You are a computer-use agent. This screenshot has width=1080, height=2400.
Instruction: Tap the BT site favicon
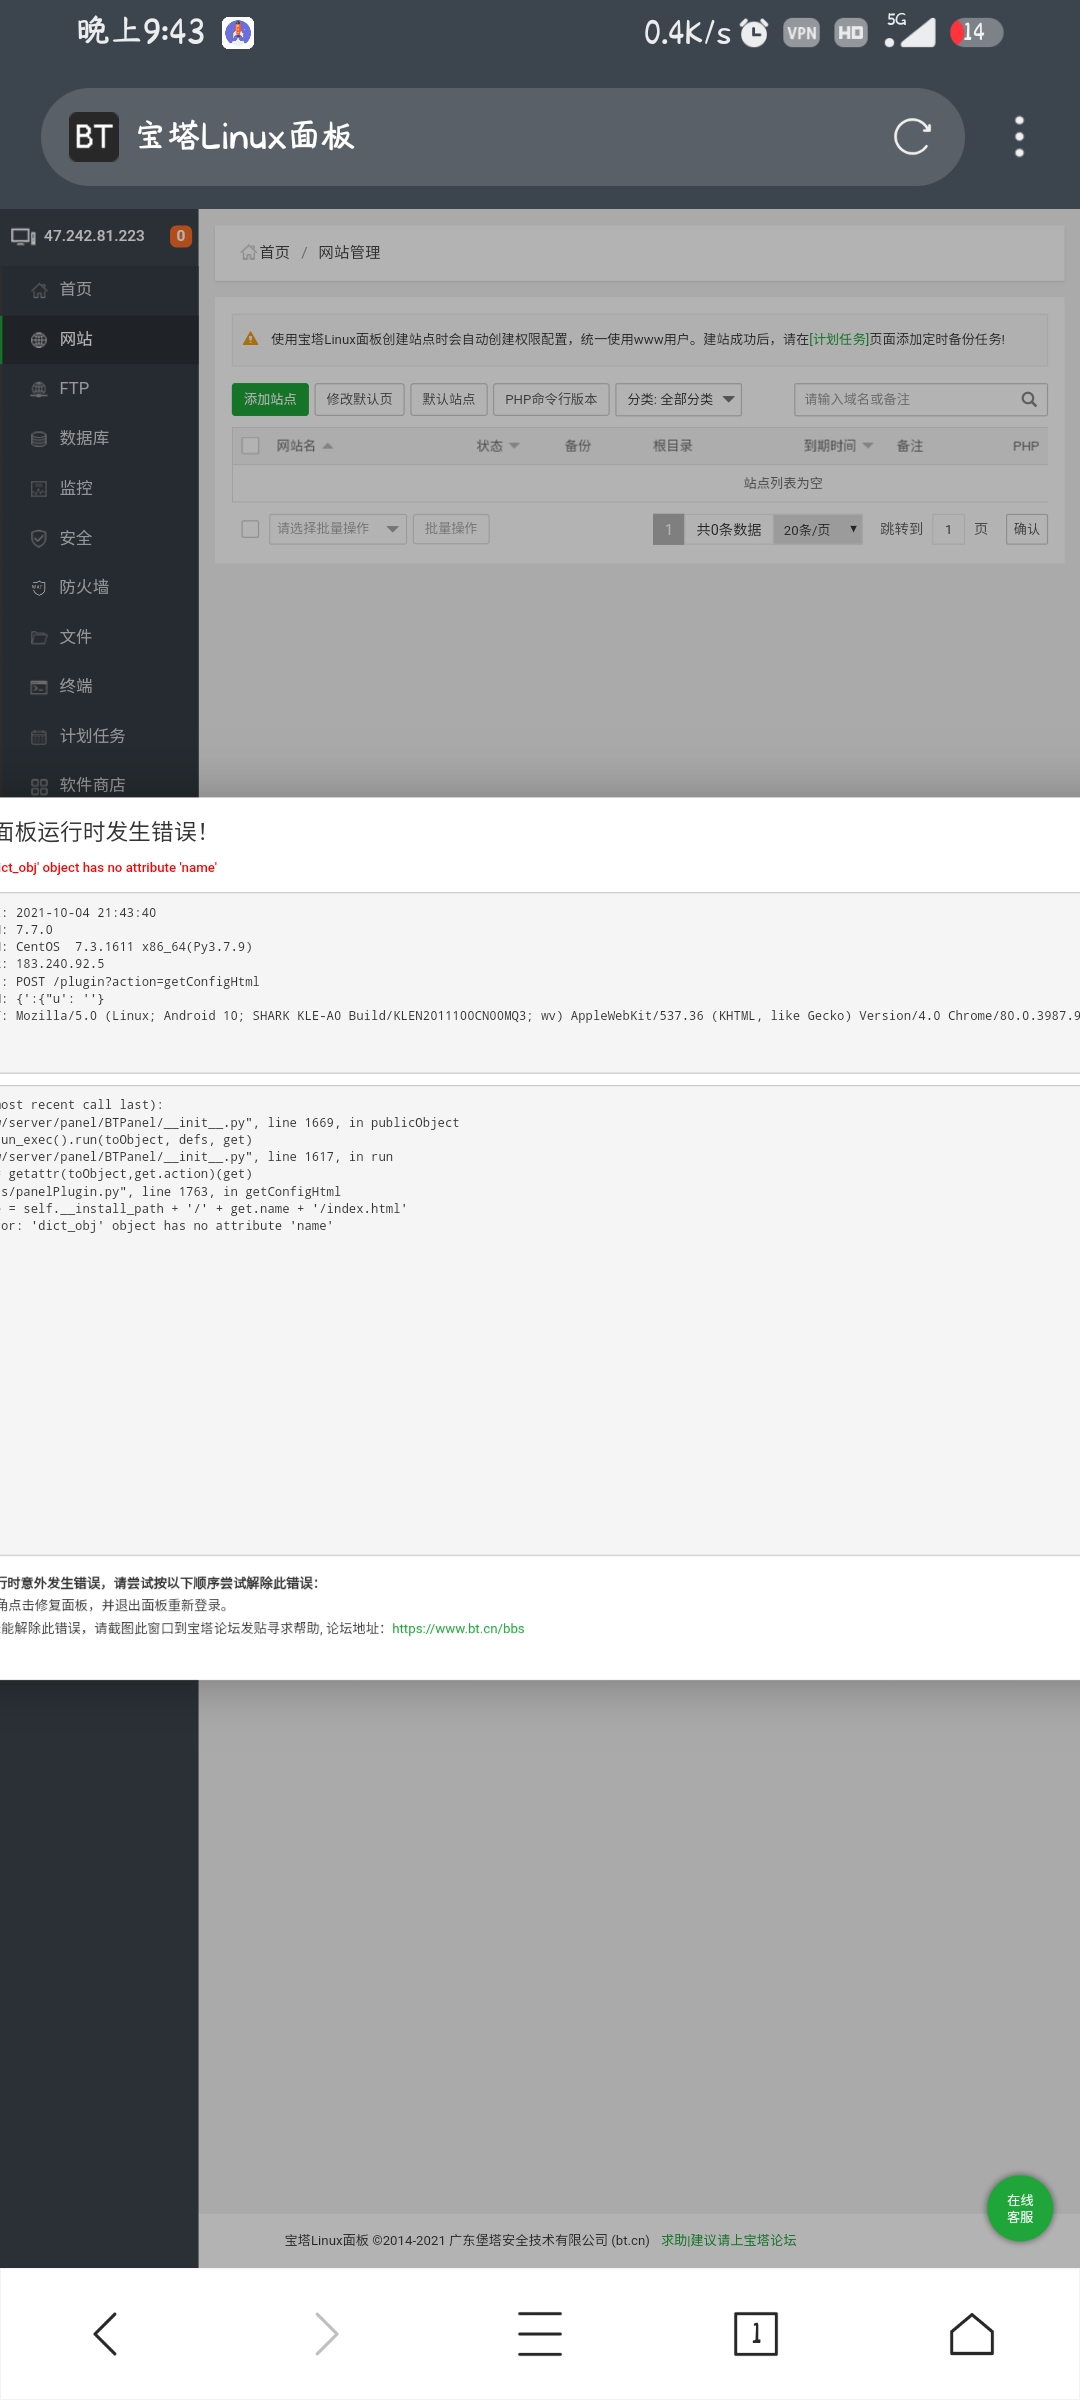point(94,137)
